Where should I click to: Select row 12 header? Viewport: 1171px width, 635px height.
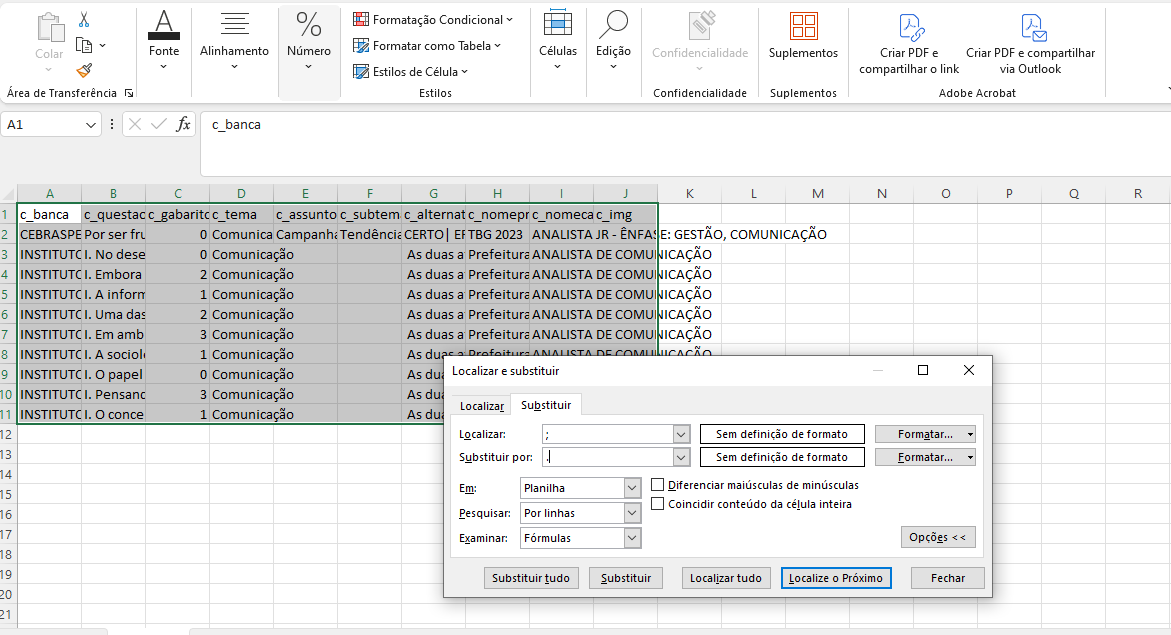(7, 435)
